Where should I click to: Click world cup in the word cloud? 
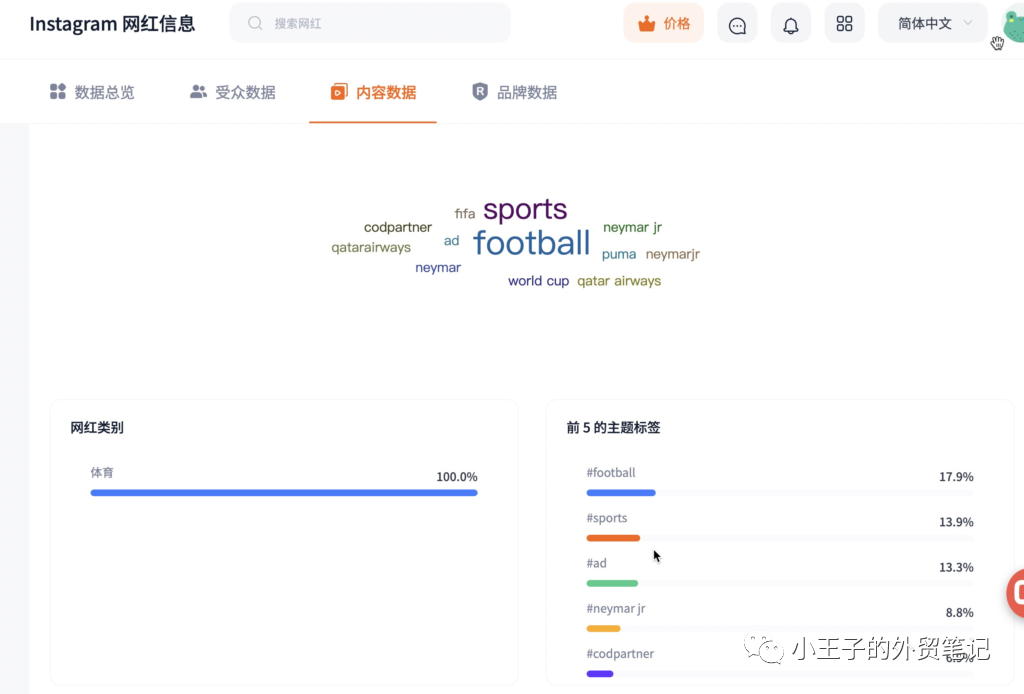pos(539,281)
